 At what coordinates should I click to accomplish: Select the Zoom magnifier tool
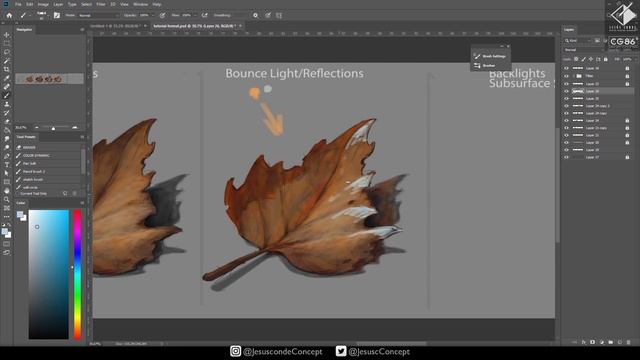point(7,199)
